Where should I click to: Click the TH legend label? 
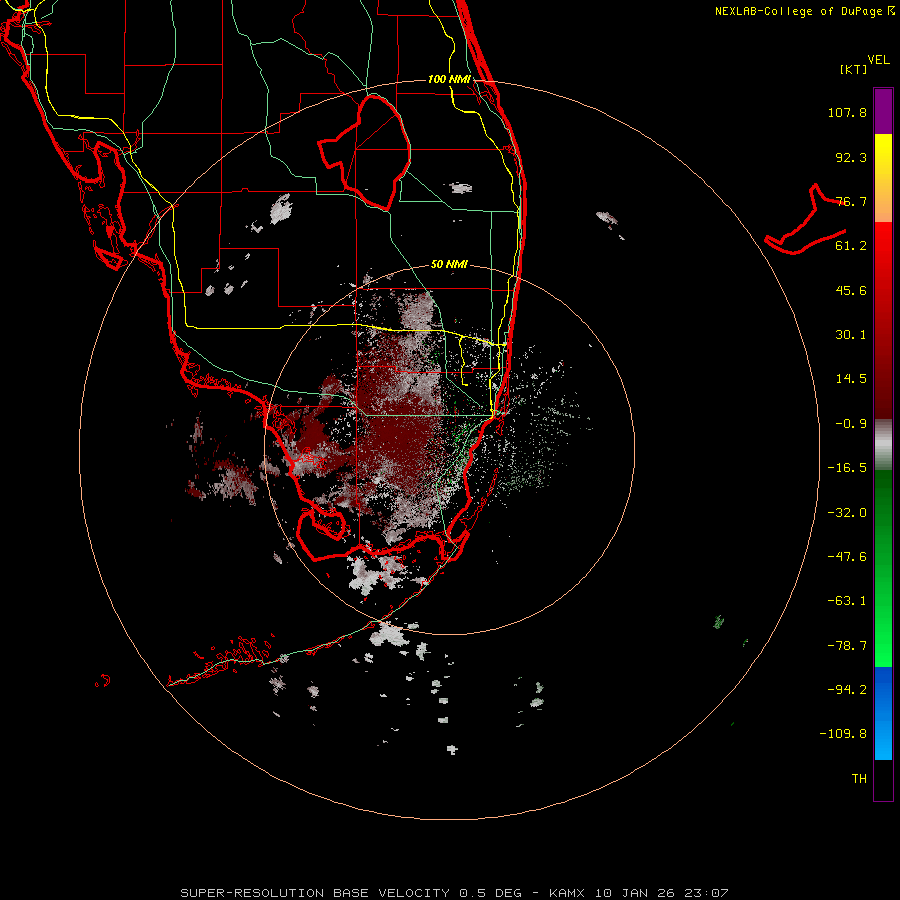859,779
